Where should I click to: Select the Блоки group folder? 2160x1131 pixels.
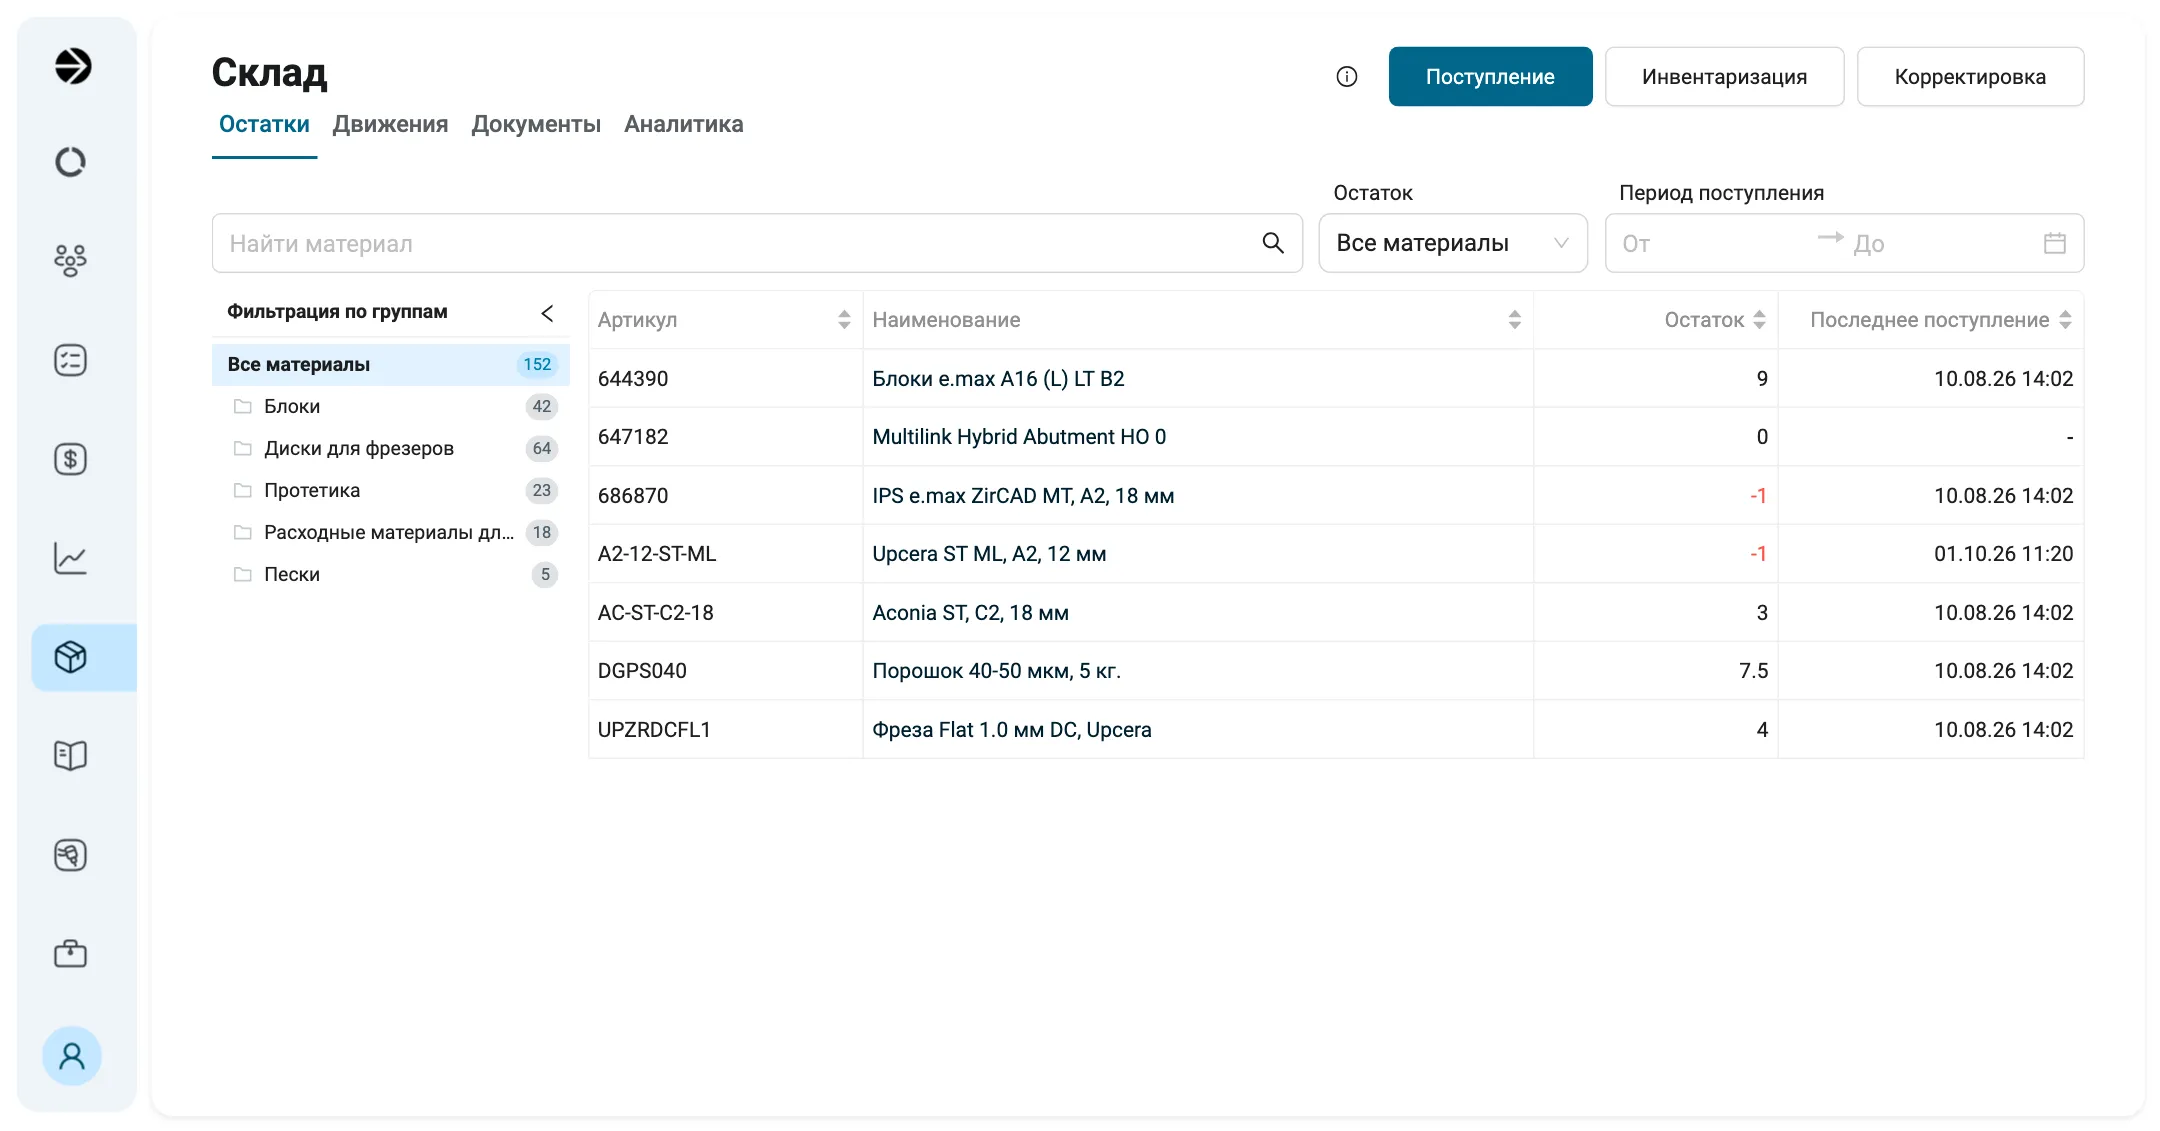coord(391,406)
